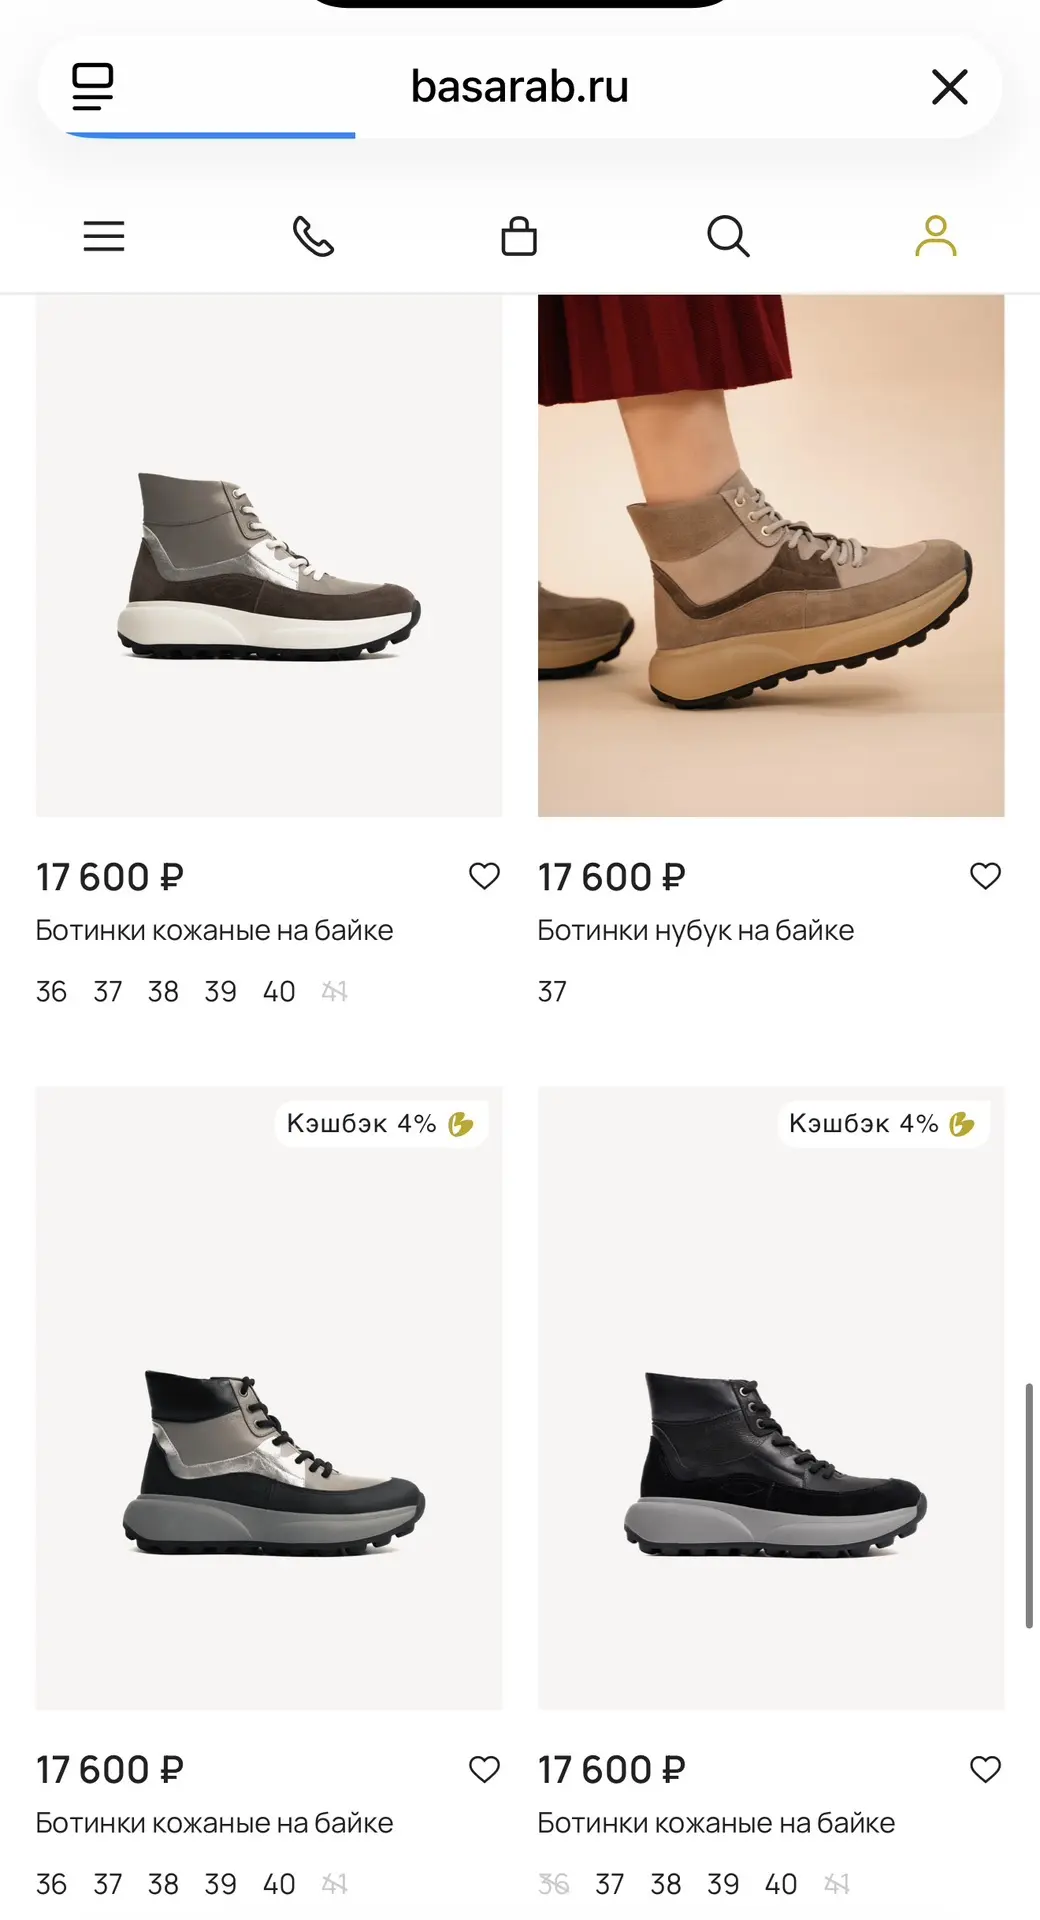Screen dimensions: 1040x1920
Task: Favorite the nubuck boot with heart icon
Action: [986, 876]
